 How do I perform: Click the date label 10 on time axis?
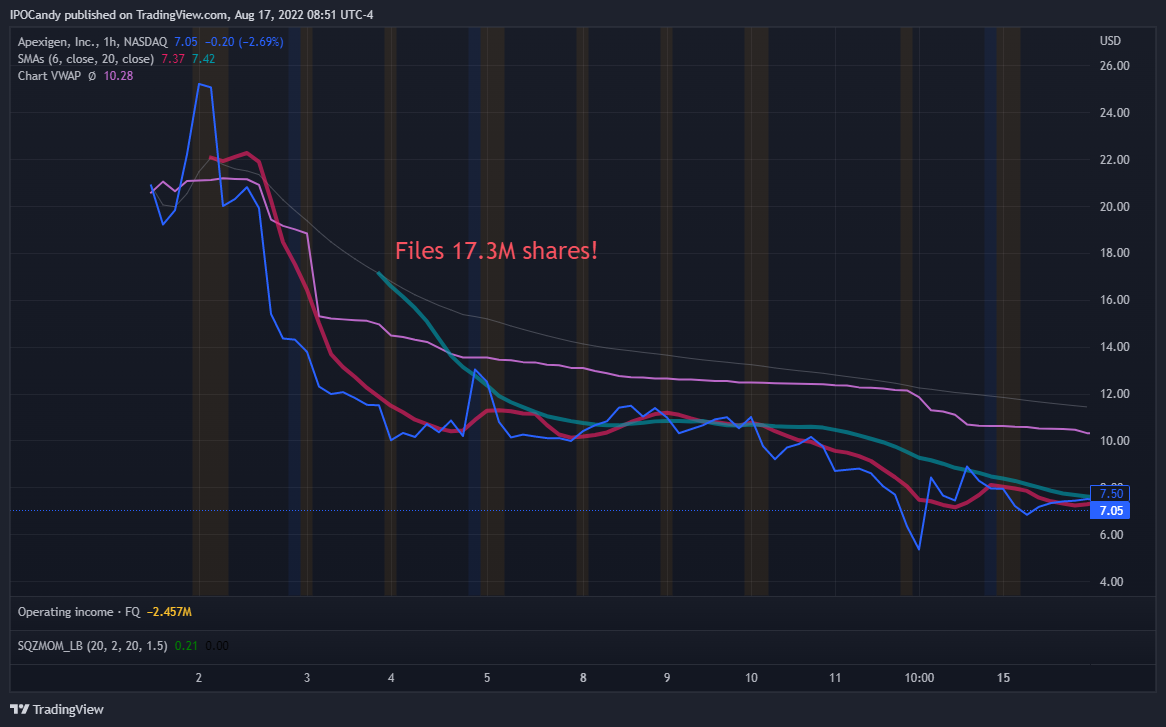751,678
